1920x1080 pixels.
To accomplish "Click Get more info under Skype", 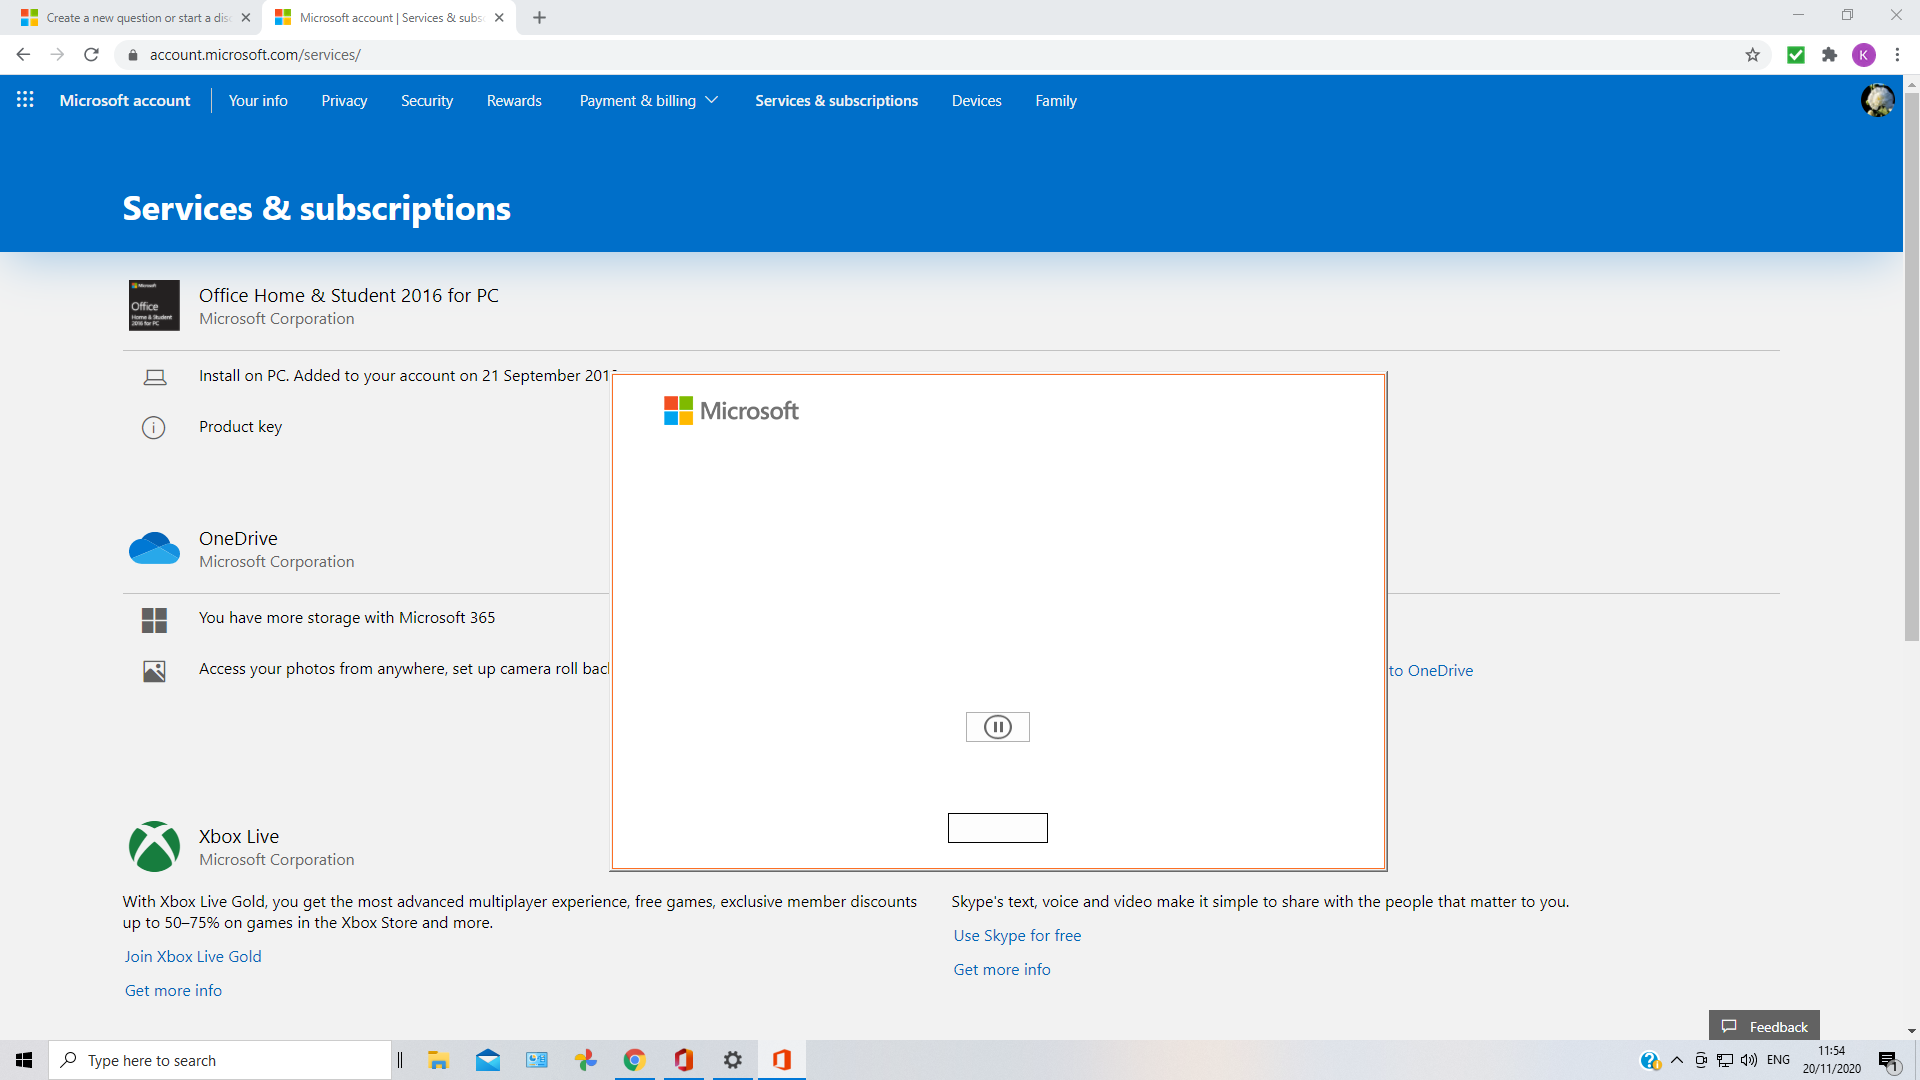I will (1002, 969).
